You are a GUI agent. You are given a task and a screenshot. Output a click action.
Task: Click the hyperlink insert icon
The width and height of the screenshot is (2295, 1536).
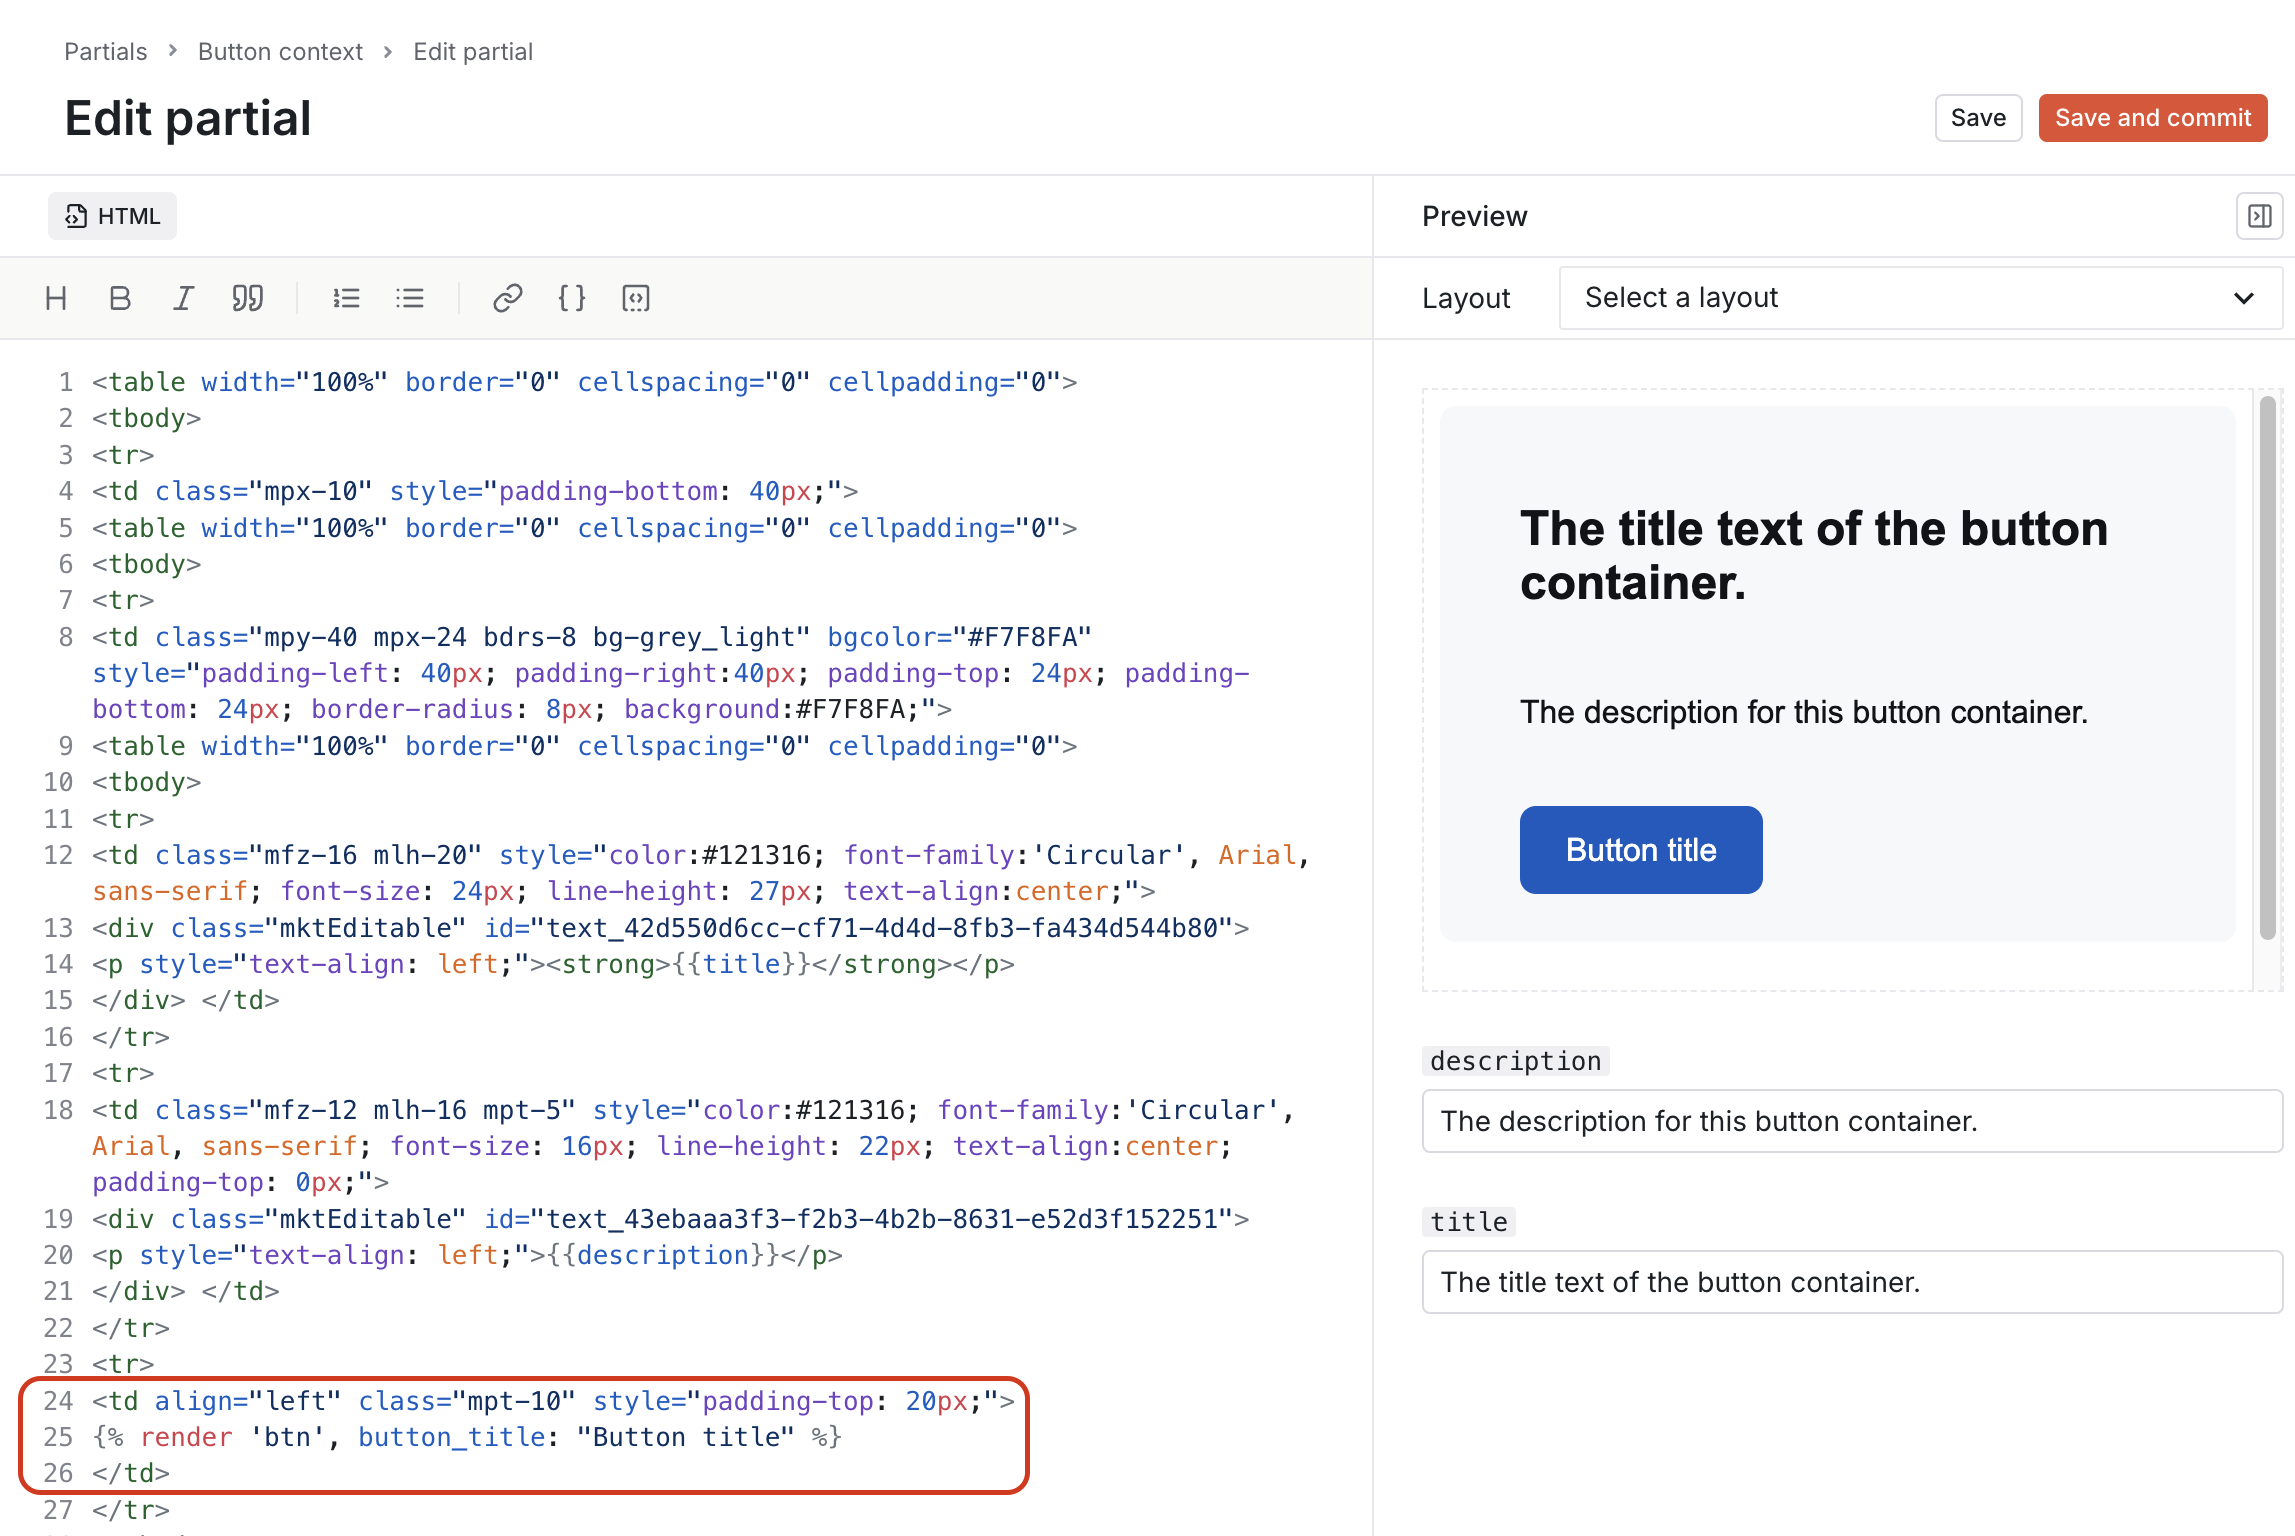coord(507,297)
